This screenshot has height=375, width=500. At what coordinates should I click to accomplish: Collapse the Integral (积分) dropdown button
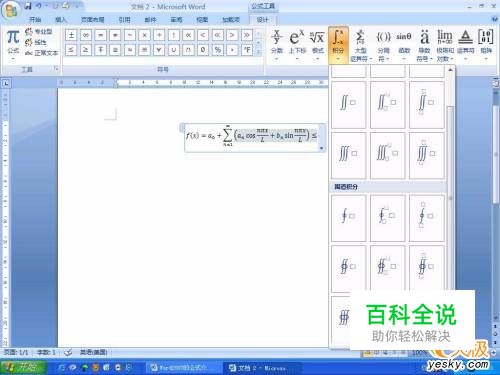click(x=338, y=45)
